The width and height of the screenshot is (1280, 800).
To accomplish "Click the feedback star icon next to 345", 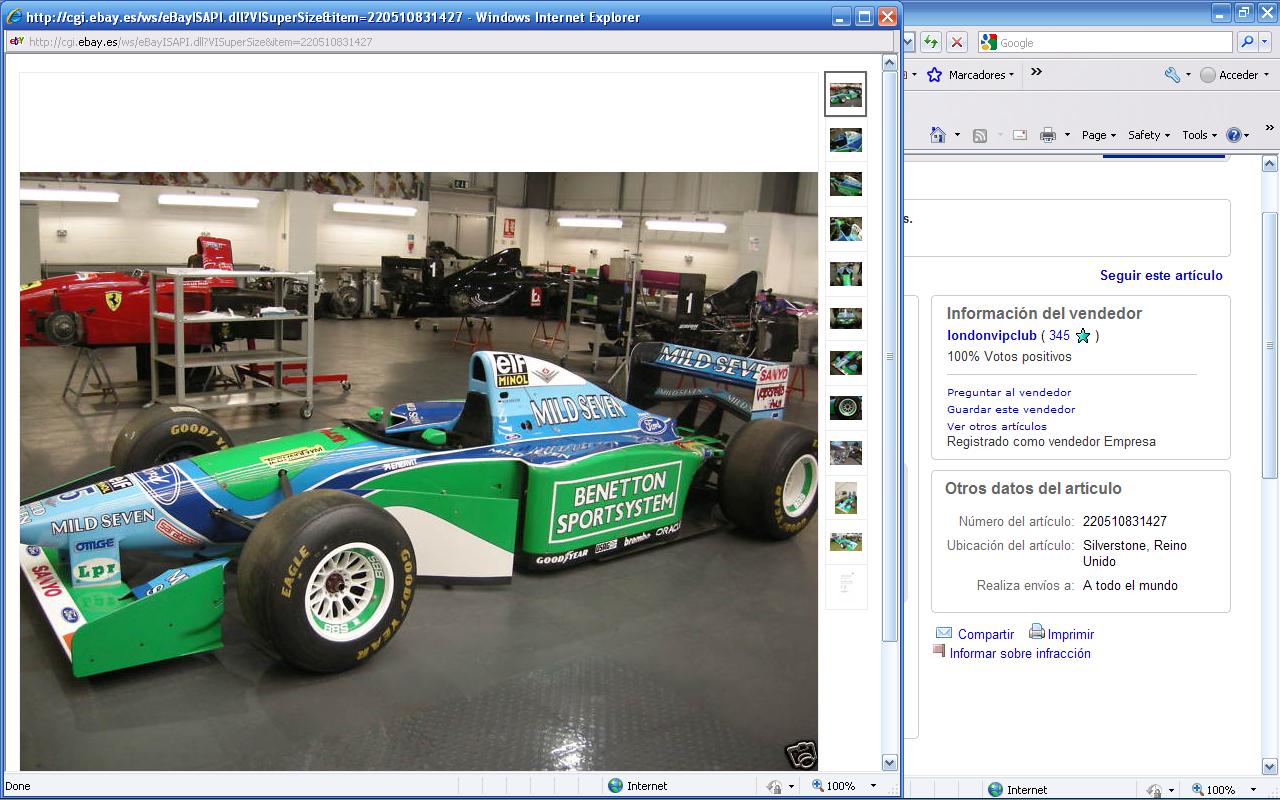I will click(x=1082, y=336).
